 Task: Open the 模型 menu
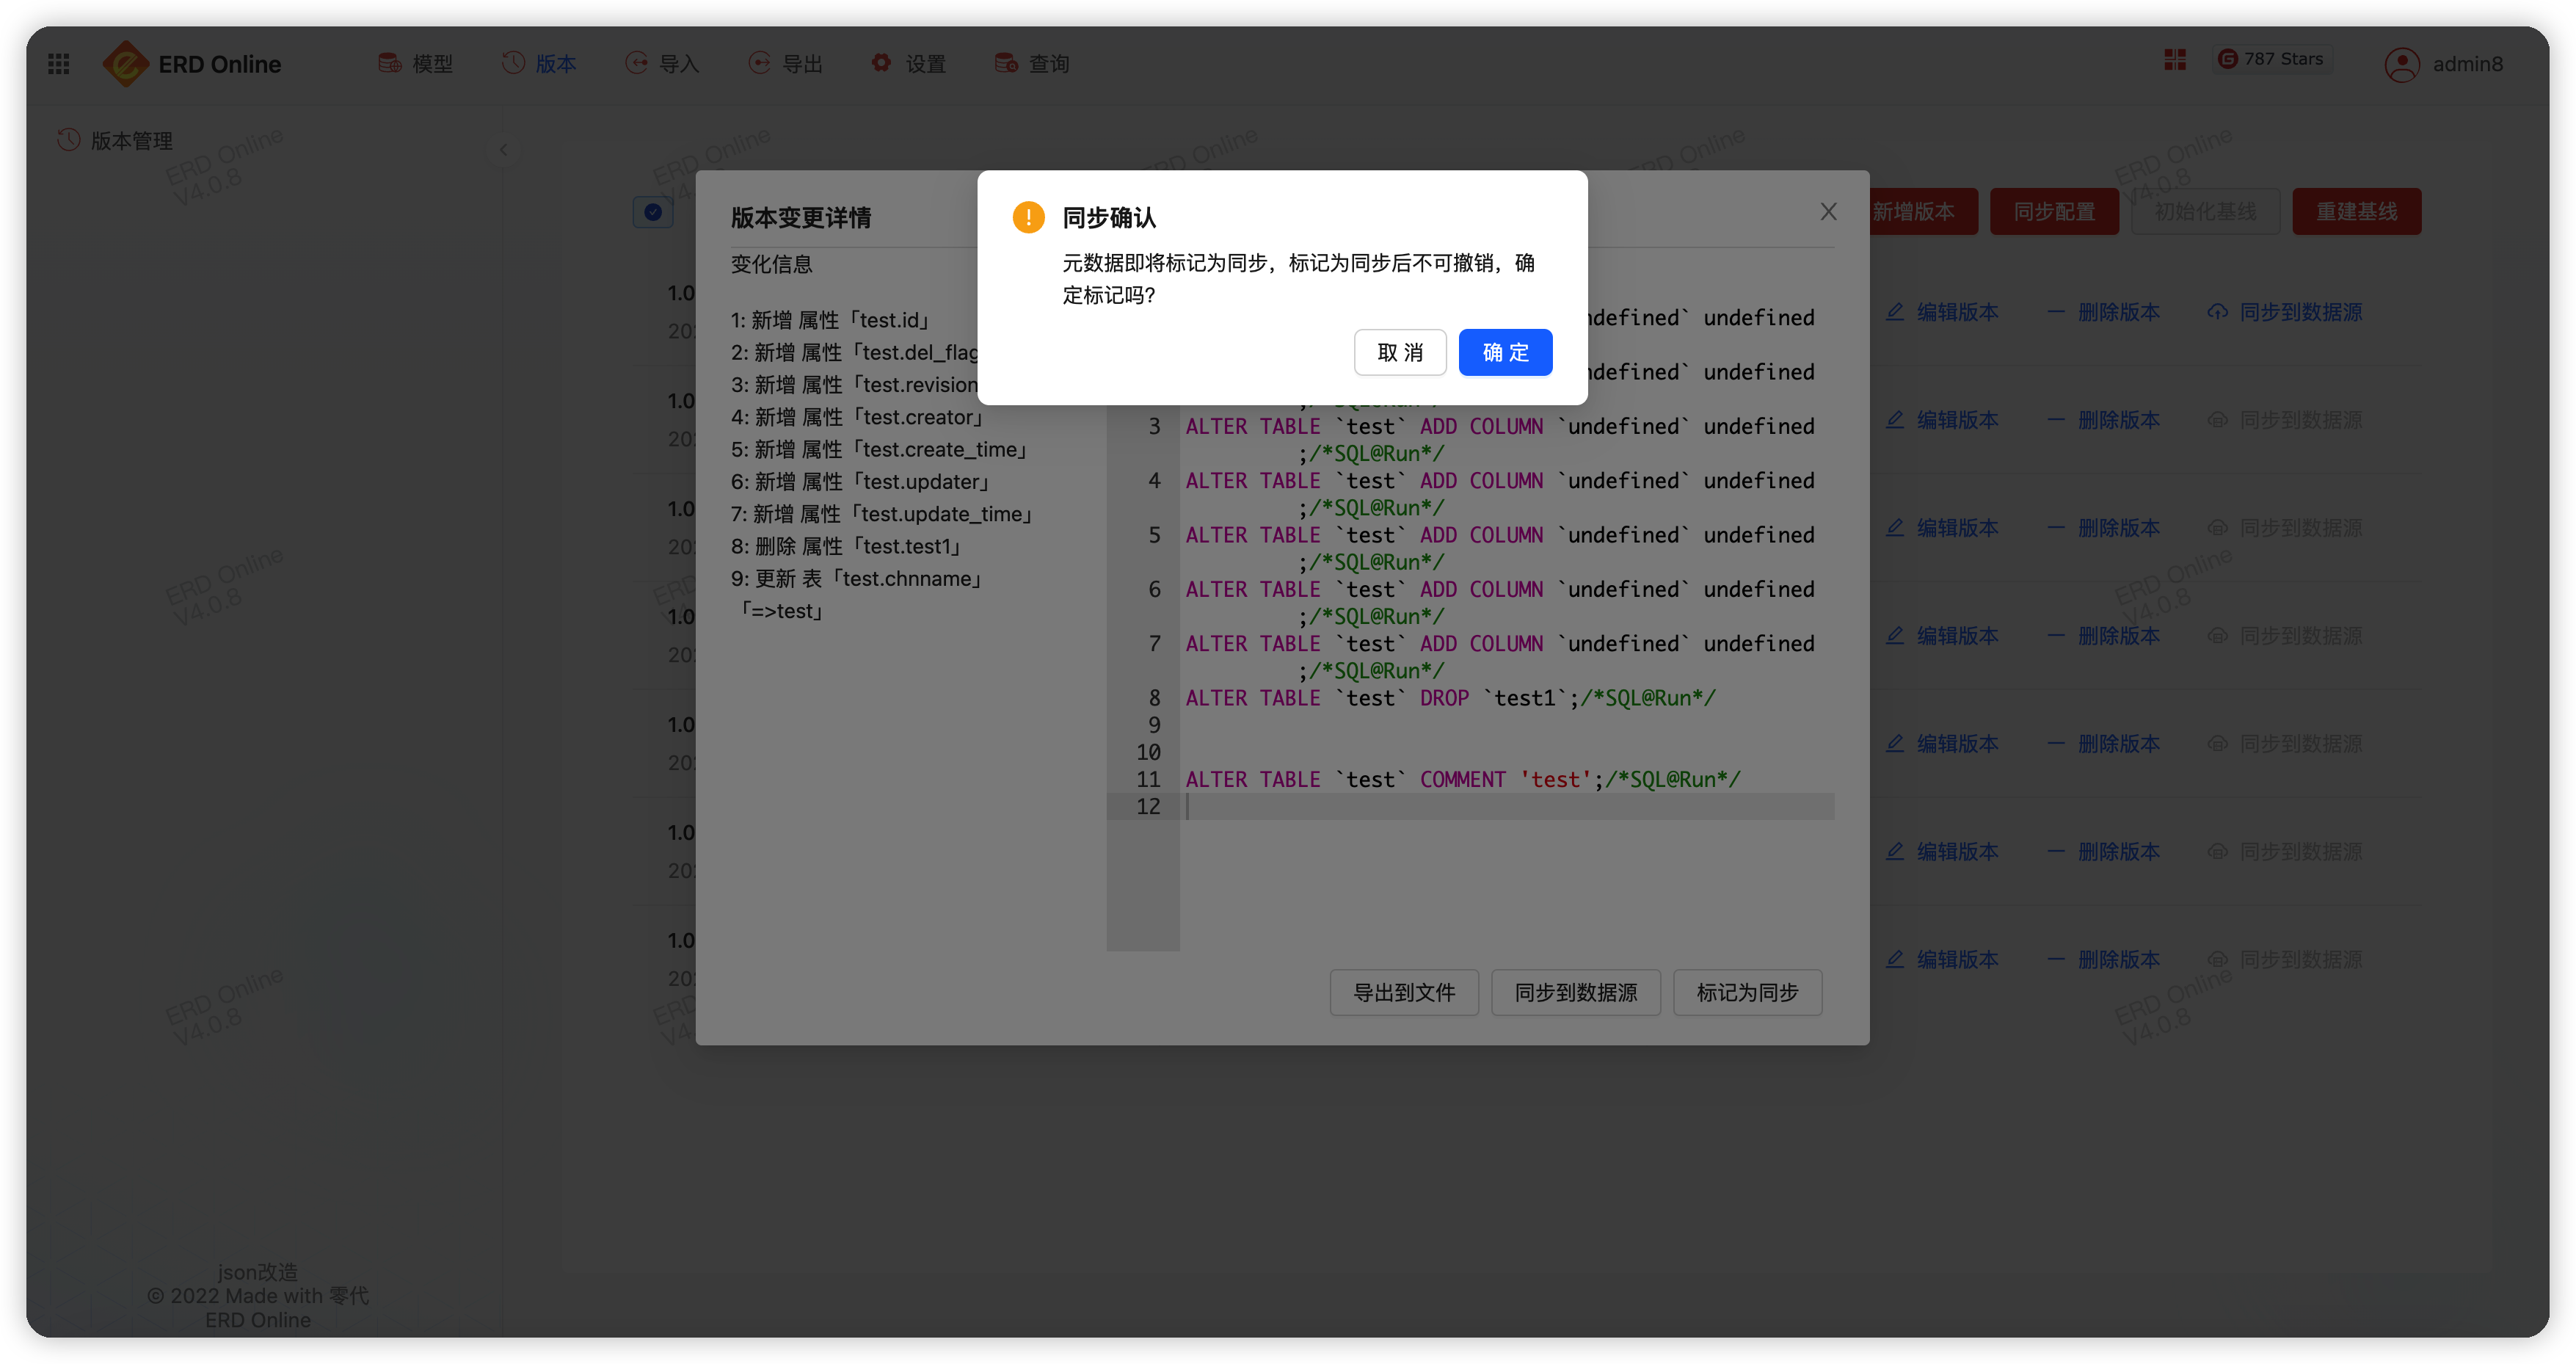click(x=416, y=64)
